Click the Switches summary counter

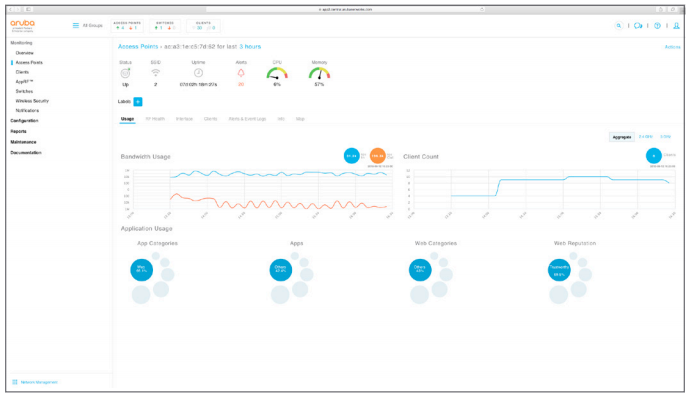coord(165,25)
